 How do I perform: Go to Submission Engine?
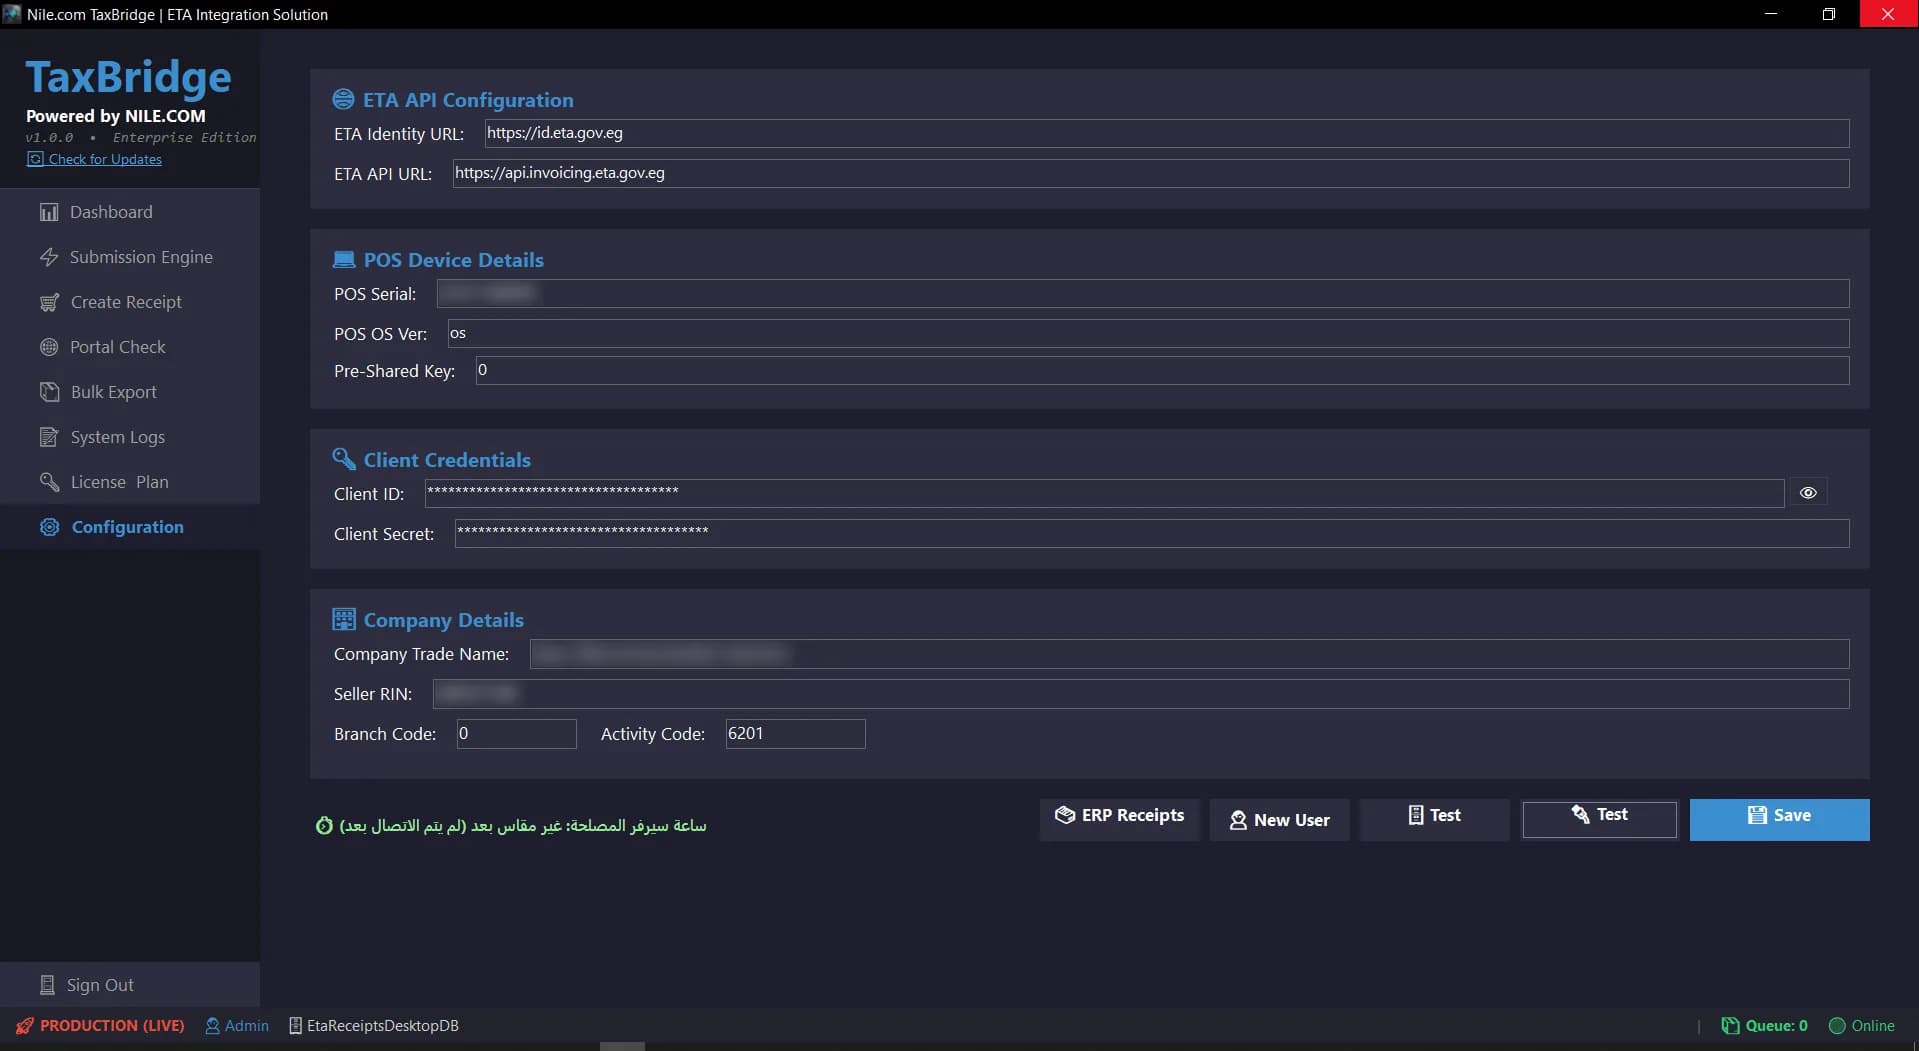tap(130, 257)
